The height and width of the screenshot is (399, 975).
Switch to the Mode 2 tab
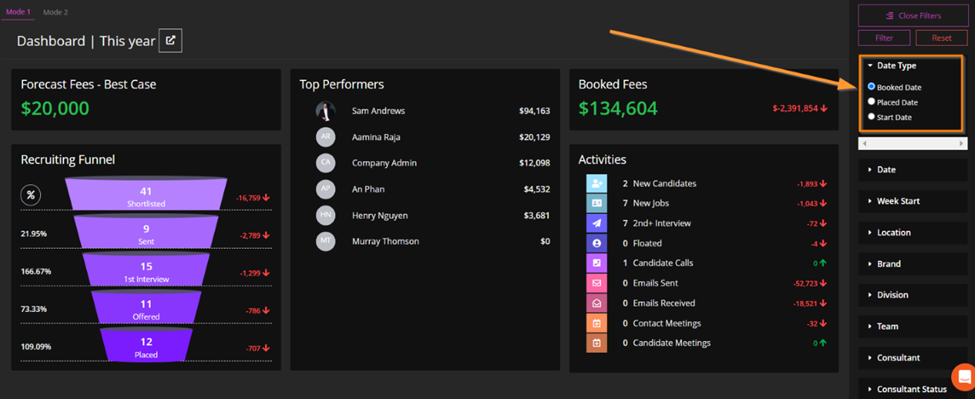click(55, 12)
